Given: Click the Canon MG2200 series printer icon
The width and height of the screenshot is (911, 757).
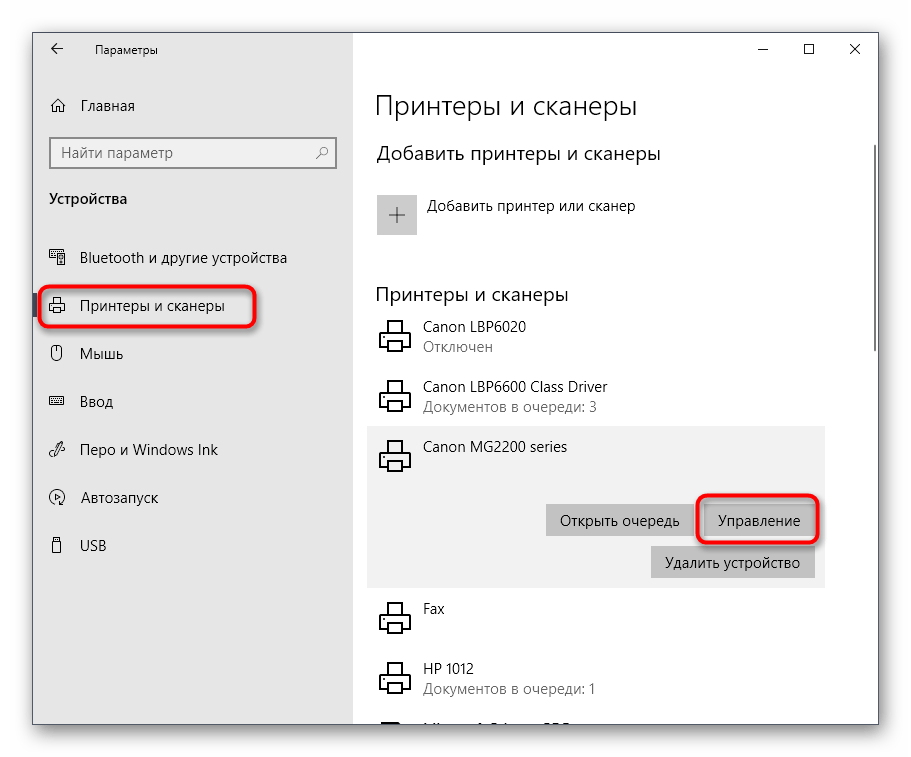Looking at the screenshot, I should (395, 456).
